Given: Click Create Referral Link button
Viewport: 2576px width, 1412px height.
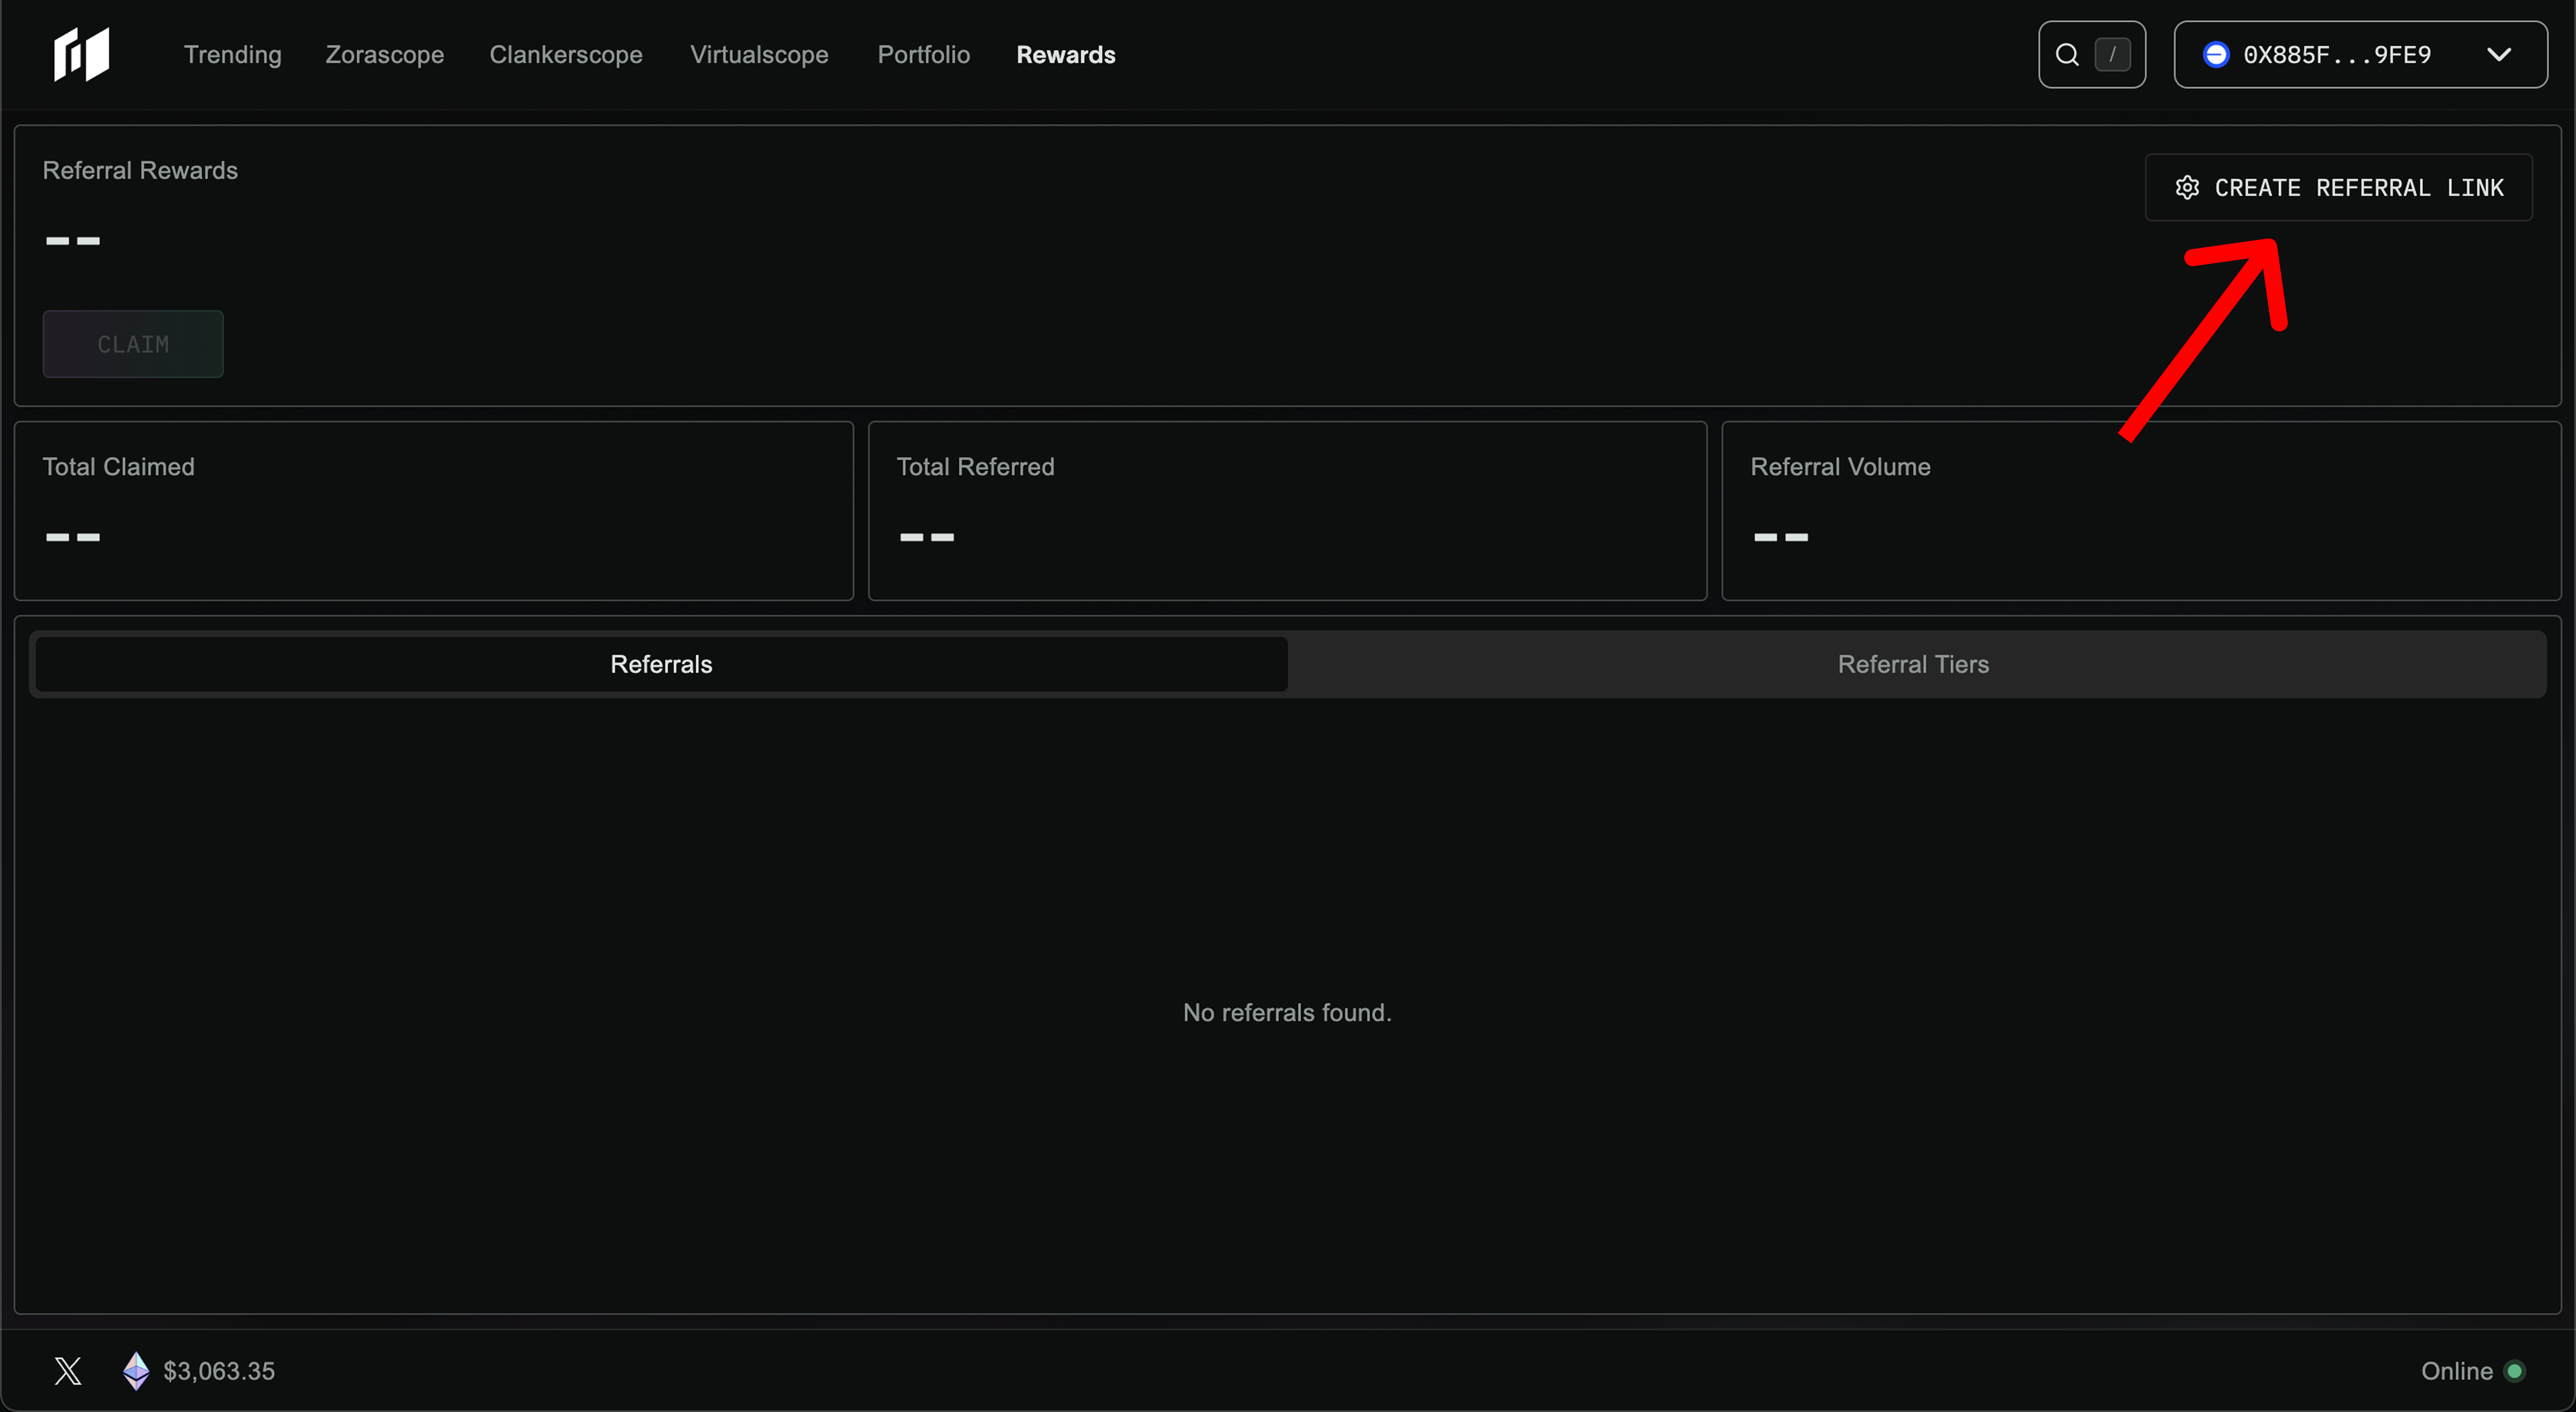Looking at the screenshot, I should click(x=2358, y=188).
